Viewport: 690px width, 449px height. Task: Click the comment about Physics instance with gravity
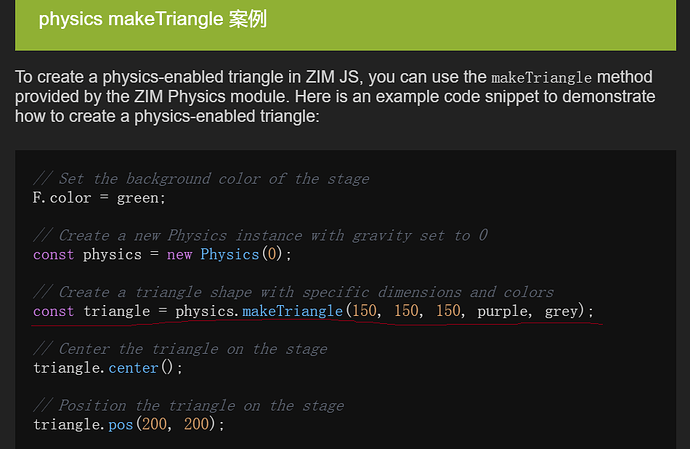click(261, 236)
